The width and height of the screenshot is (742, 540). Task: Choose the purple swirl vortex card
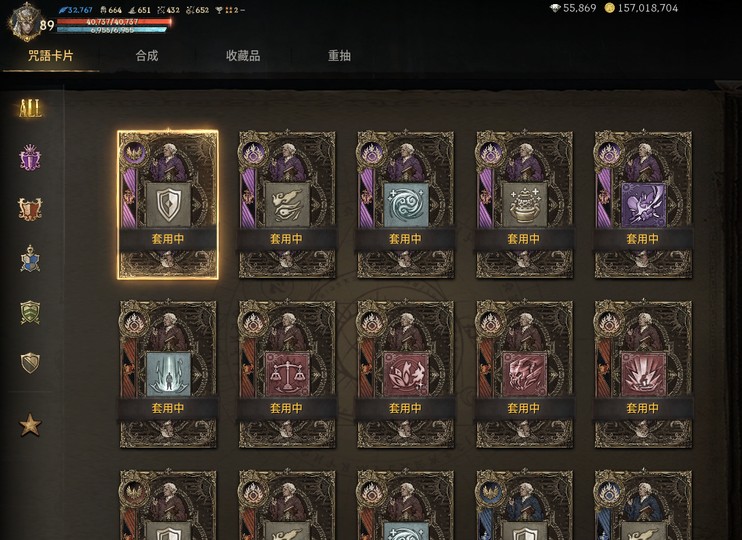click(x=406, y=204)
